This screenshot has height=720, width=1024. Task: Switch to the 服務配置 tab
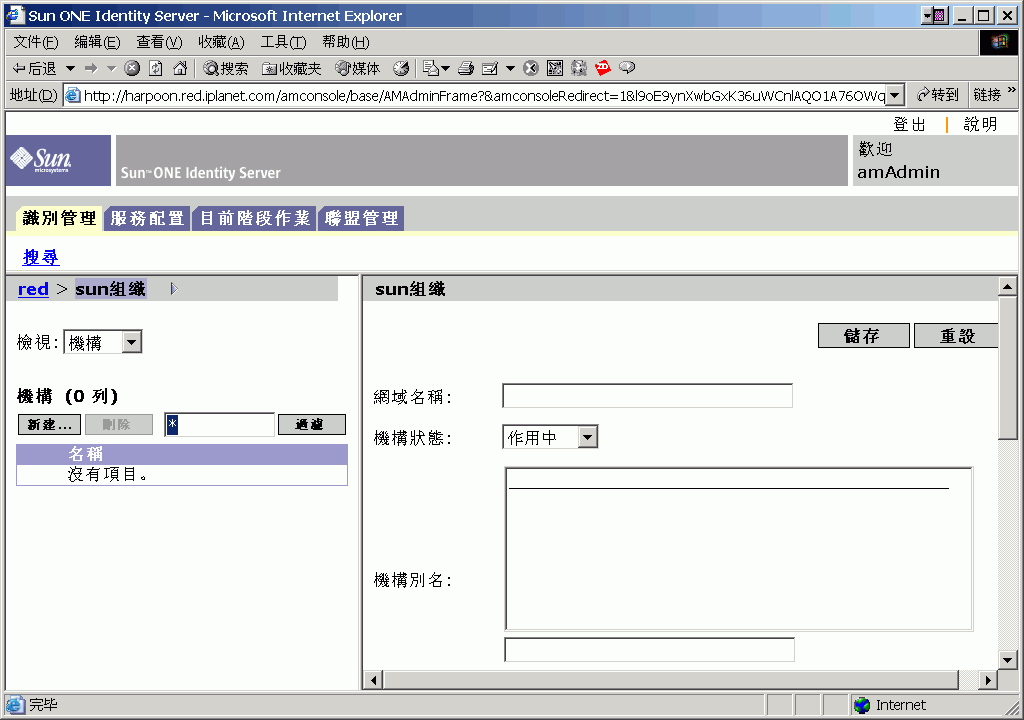click(x=148, y=218)
